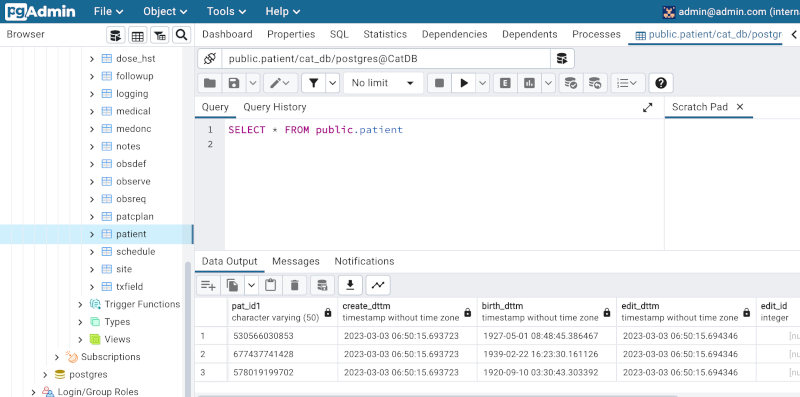Open the Query Tool browser icon
Image resolution: width=800 pixels, height=397 pixels.
116,35
